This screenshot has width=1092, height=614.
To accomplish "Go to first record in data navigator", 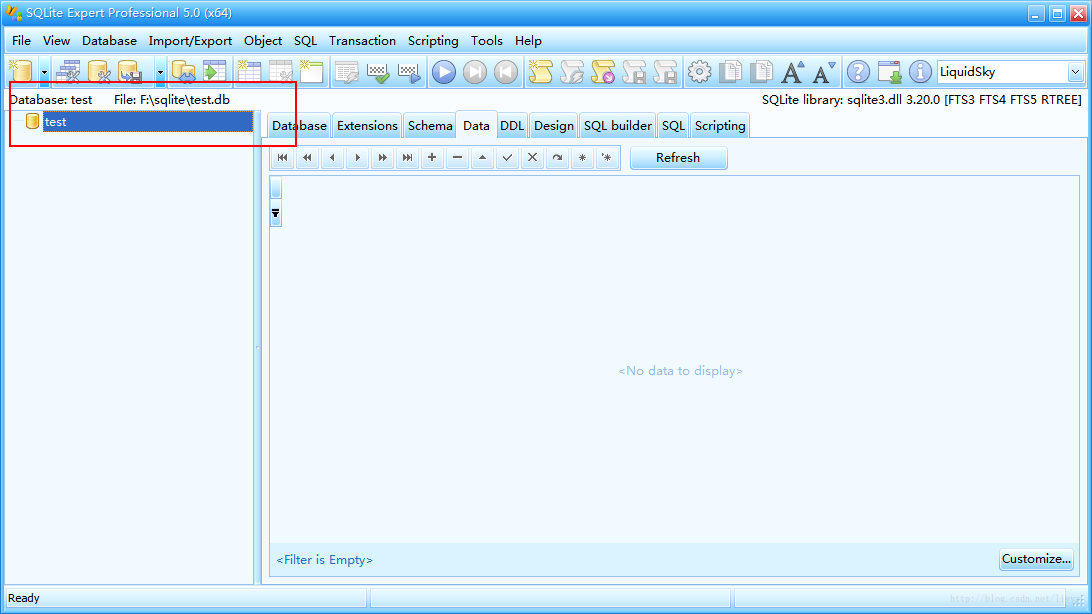I will tap(282, 158).
